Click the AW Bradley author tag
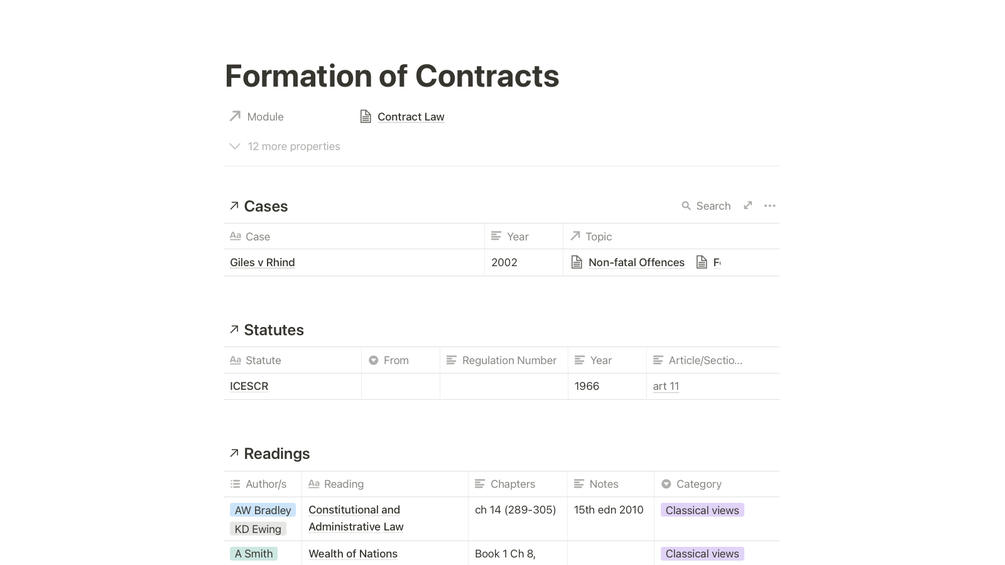 click(x=263, y=510)
